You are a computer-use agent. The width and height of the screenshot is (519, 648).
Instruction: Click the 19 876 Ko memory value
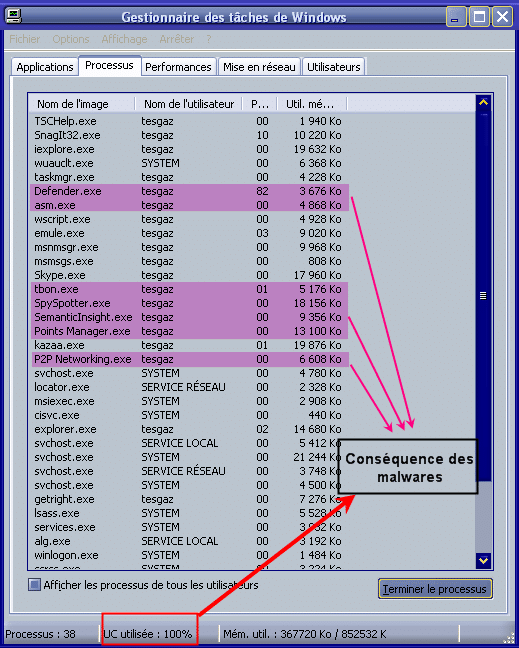317,345
